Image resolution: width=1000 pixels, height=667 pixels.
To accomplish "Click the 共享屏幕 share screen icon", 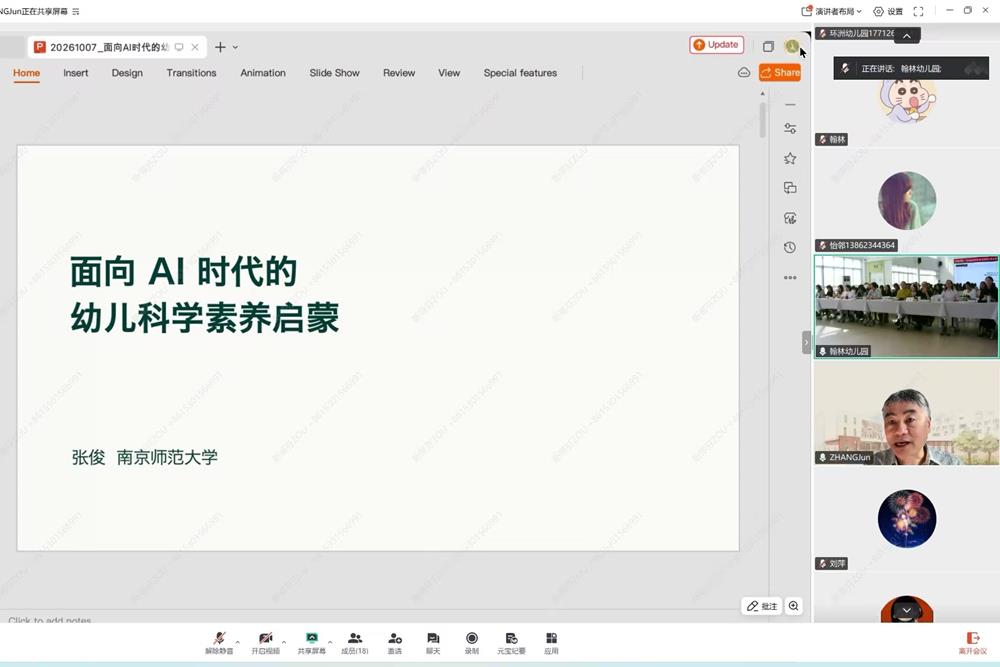I will point(311,642).
